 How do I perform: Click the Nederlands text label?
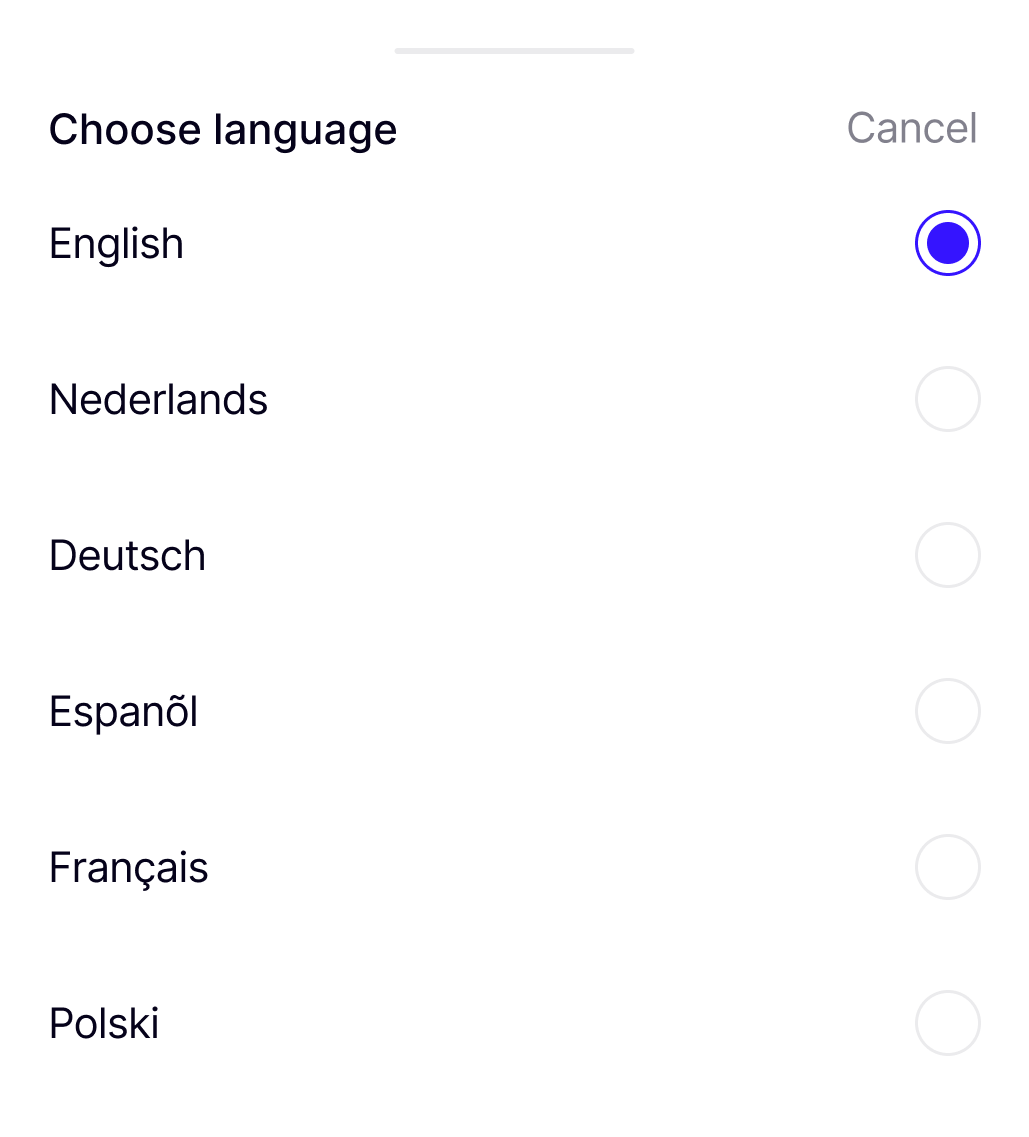(158, 400)
